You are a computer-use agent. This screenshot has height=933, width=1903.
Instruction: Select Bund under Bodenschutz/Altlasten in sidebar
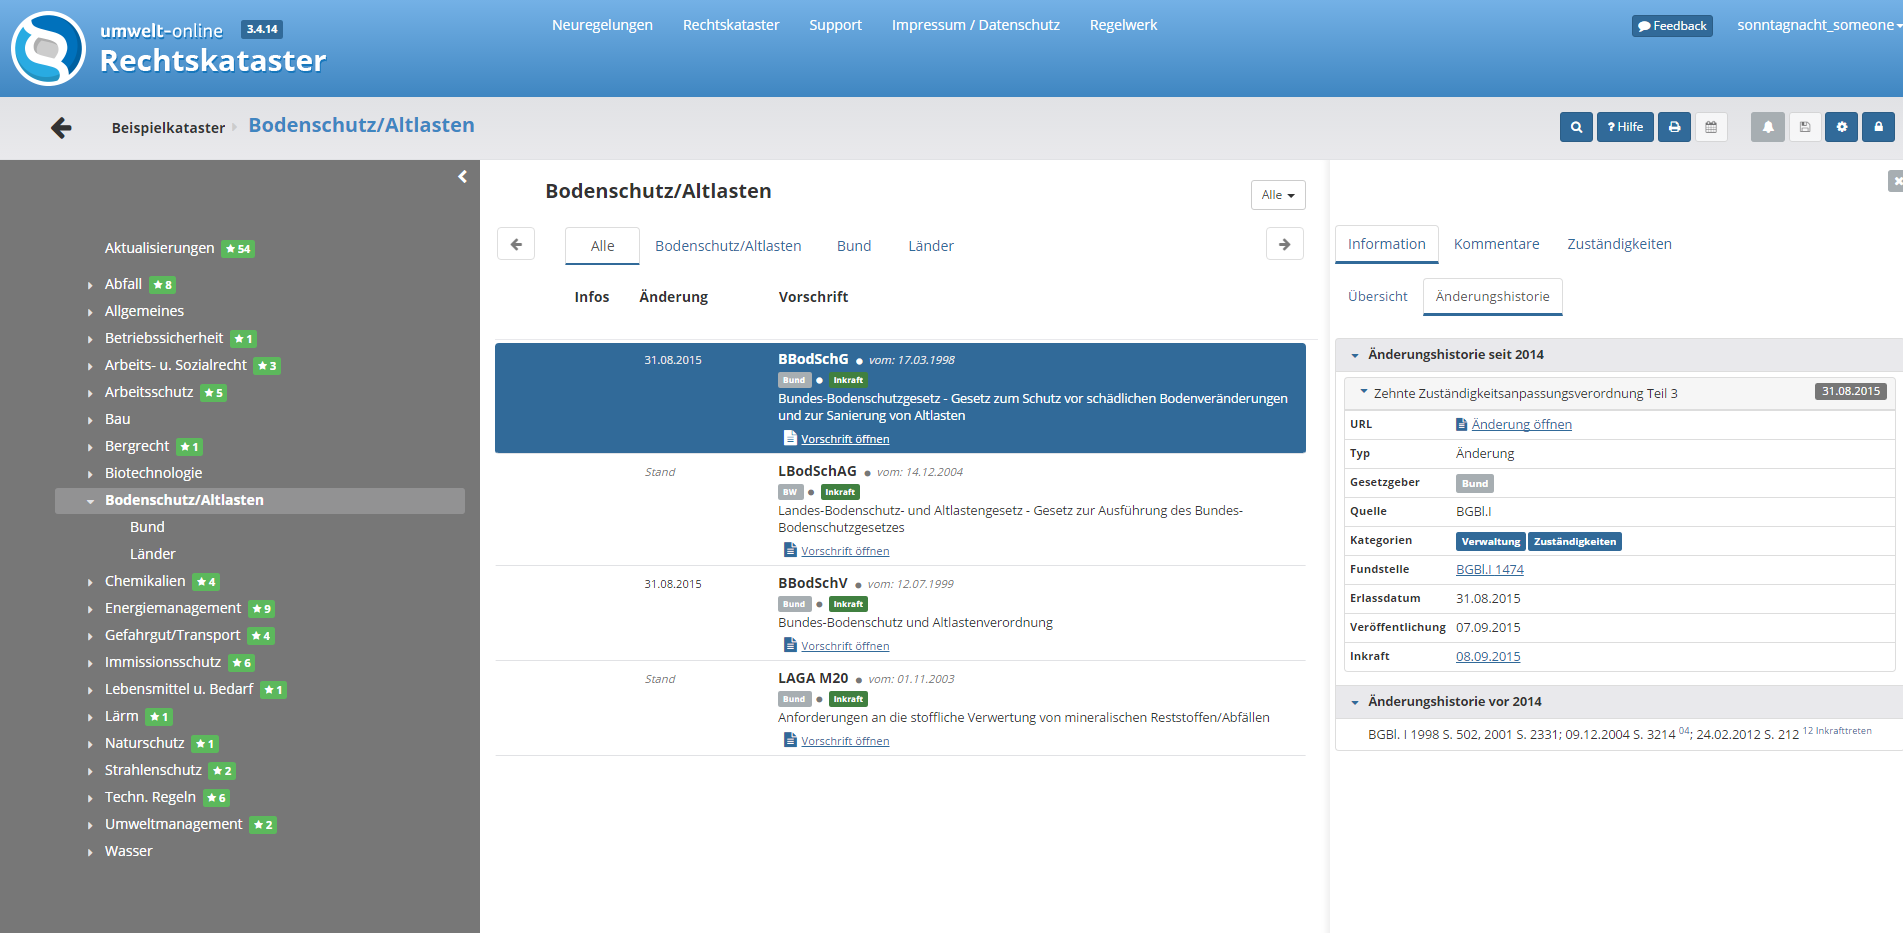point(147,527)
